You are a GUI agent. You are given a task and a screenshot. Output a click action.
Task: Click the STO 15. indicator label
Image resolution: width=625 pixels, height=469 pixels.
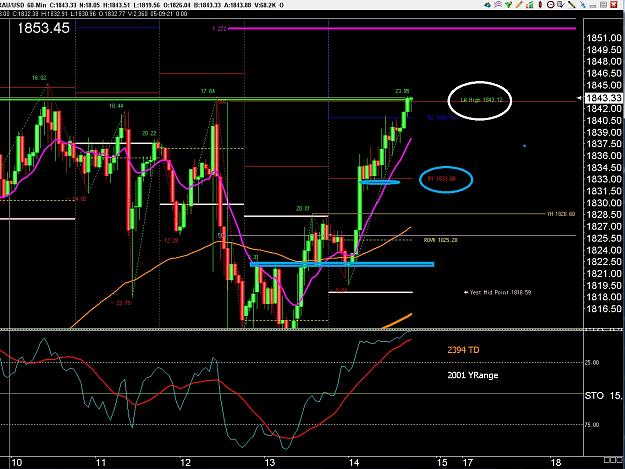pyautogui.click(x=603, y=396)
